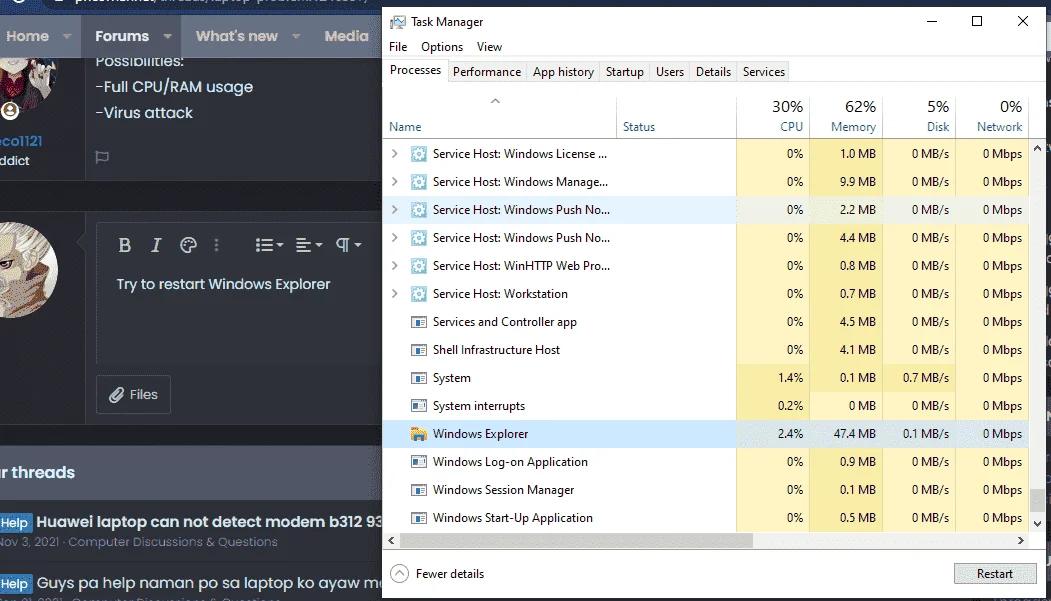Click the Services and Controller app icon
Screen dimensions: 1051x601
click(418, 322)
